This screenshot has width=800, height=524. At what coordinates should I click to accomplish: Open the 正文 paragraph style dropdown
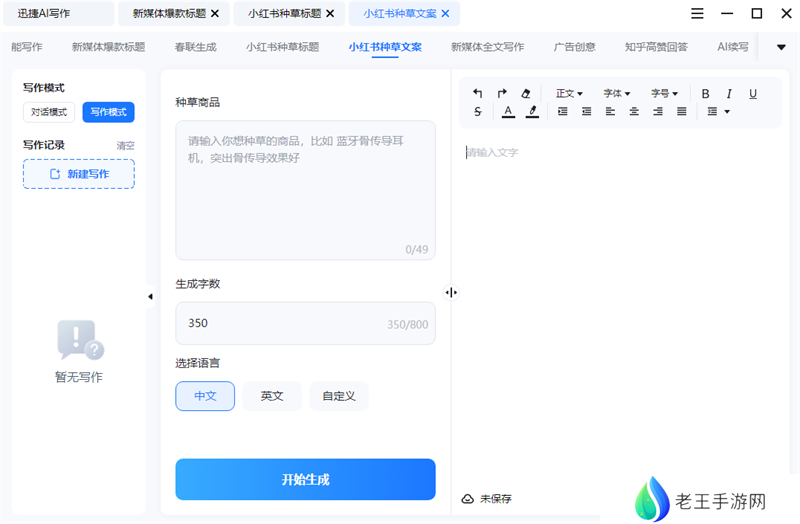pos(569,93)
